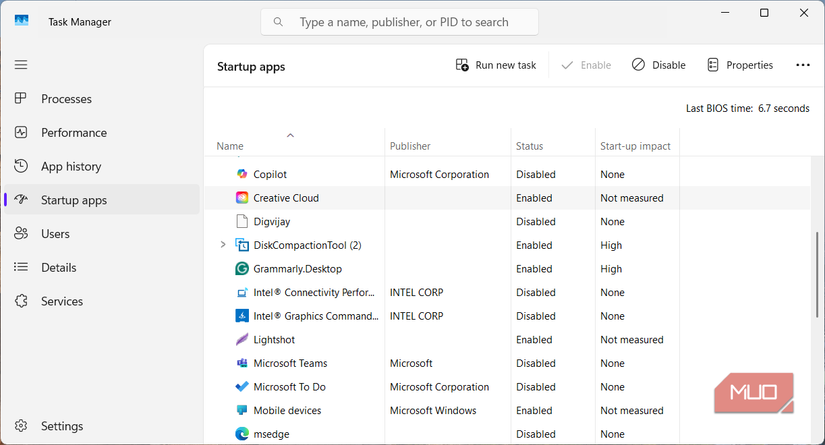Click Disabled status of Digvijay
Screen dimensions: 825x445
pos(536,221)
